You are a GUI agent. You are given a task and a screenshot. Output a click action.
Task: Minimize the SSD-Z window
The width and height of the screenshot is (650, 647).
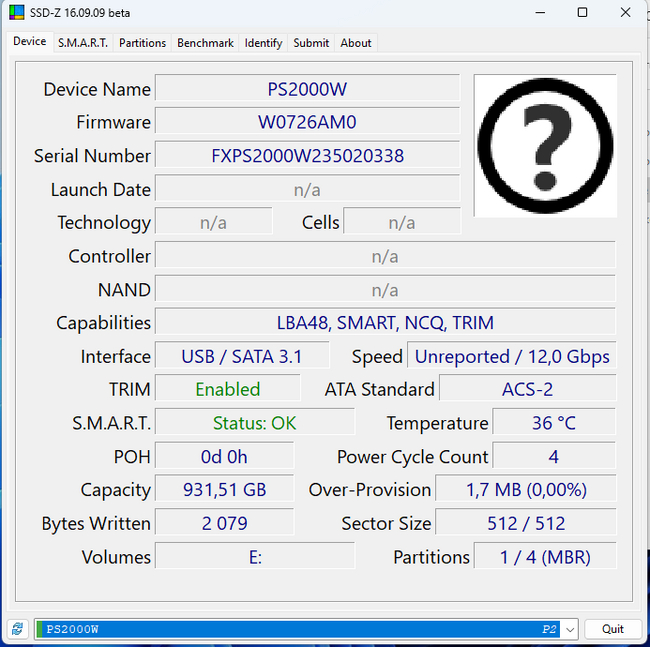(536, 13)
